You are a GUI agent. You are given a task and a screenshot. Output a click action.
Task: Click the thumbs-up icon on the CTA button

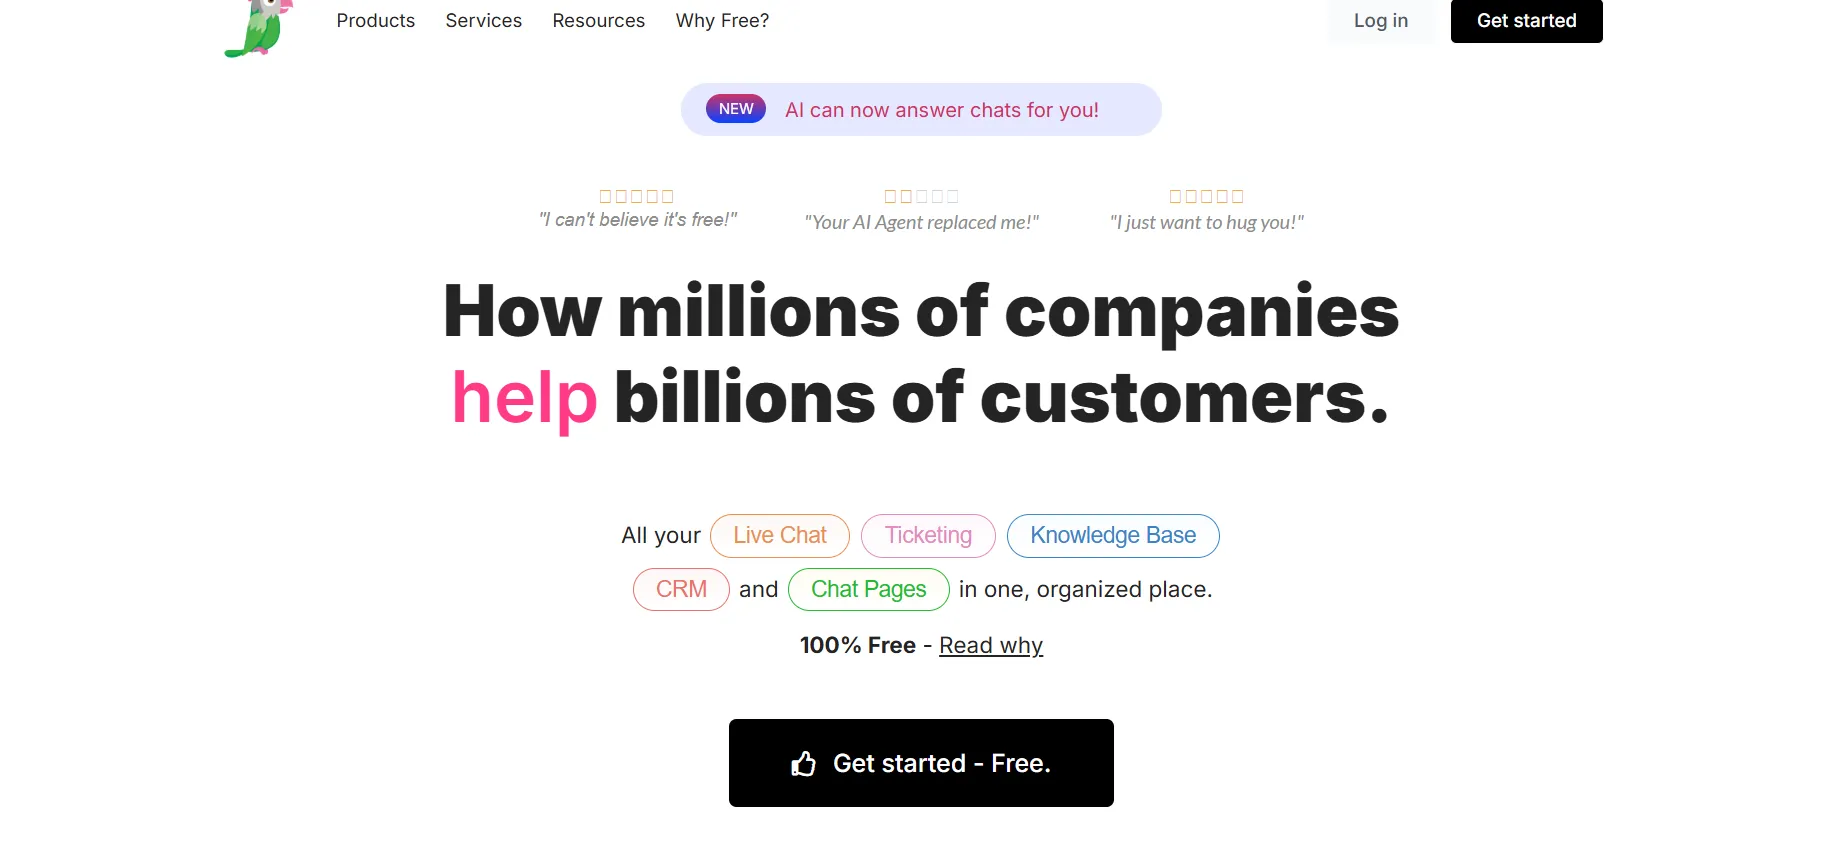tap(805, 763)
